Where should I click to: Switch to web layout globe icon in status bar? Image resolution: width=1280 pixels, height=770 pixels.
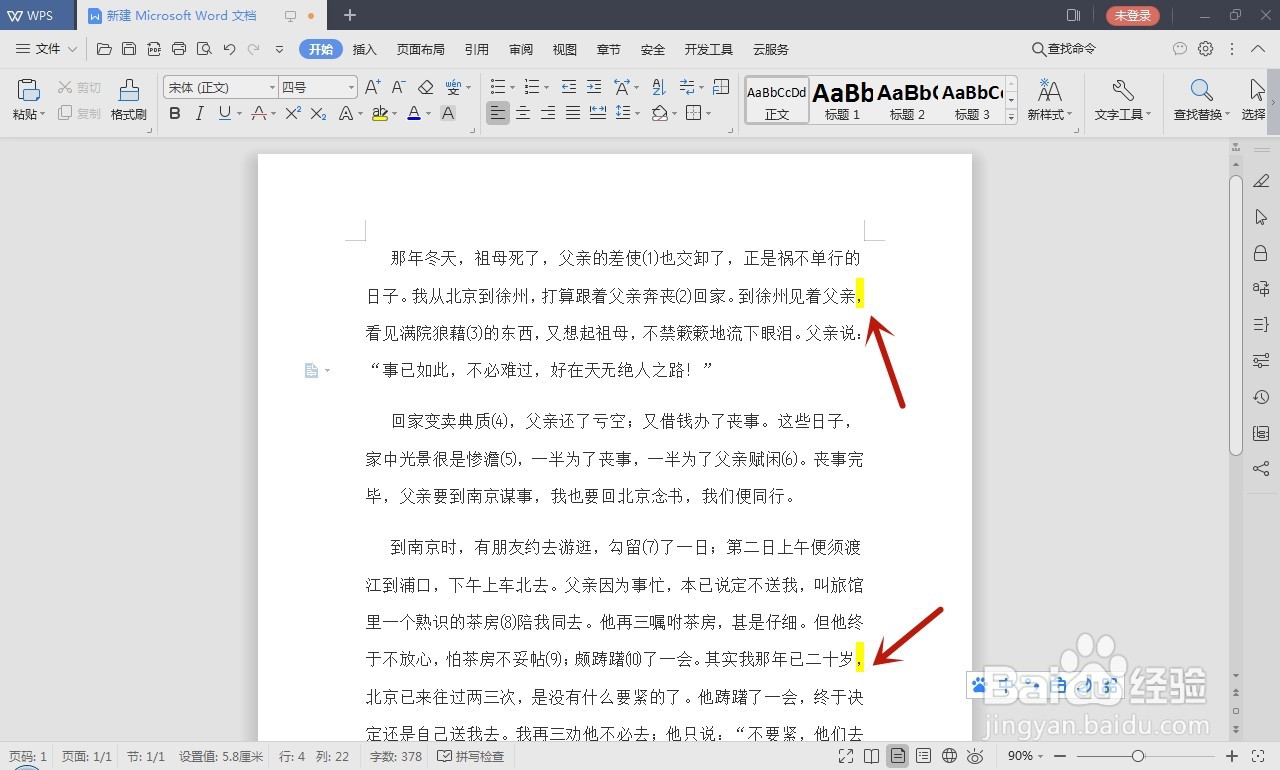[950, 756]
